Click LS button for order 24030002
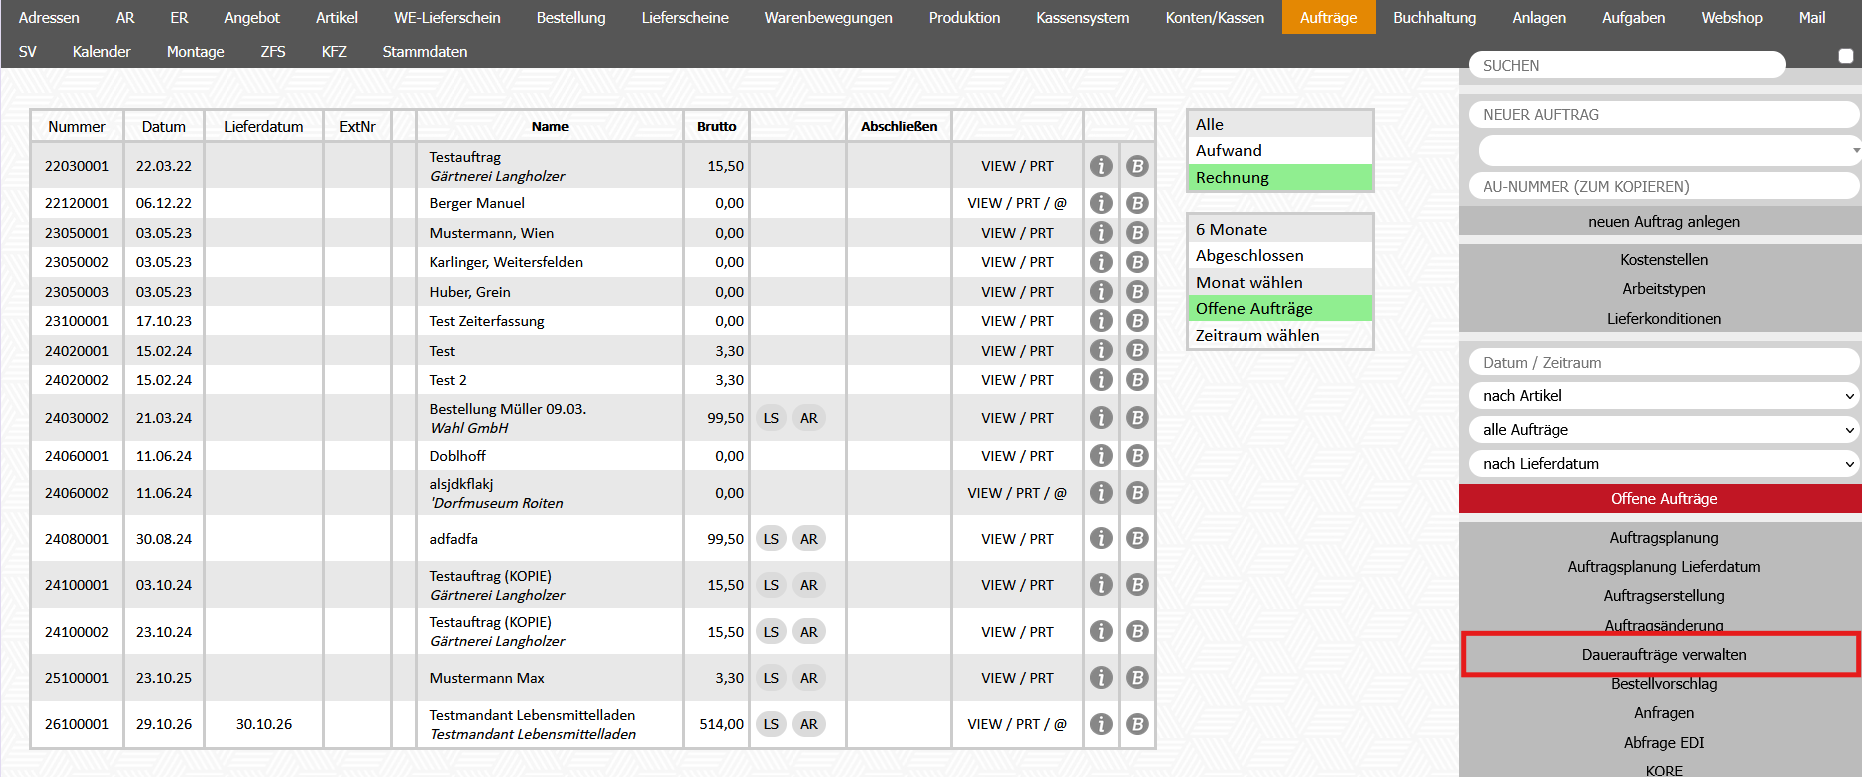Screen dimensions: 1862x777 coord(771,418)
